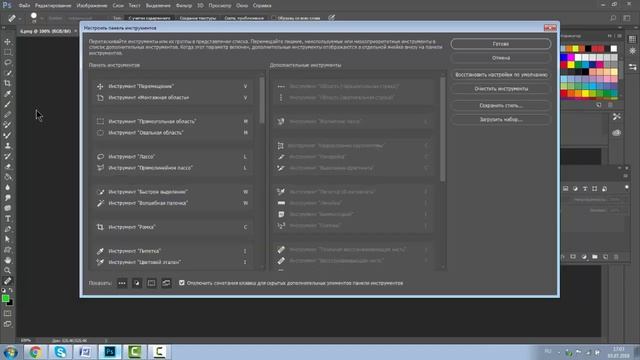Click the Note 'Комментарий' icon in extra tools
The height and width of the screenshot is (360, 640).
point(281,214)
